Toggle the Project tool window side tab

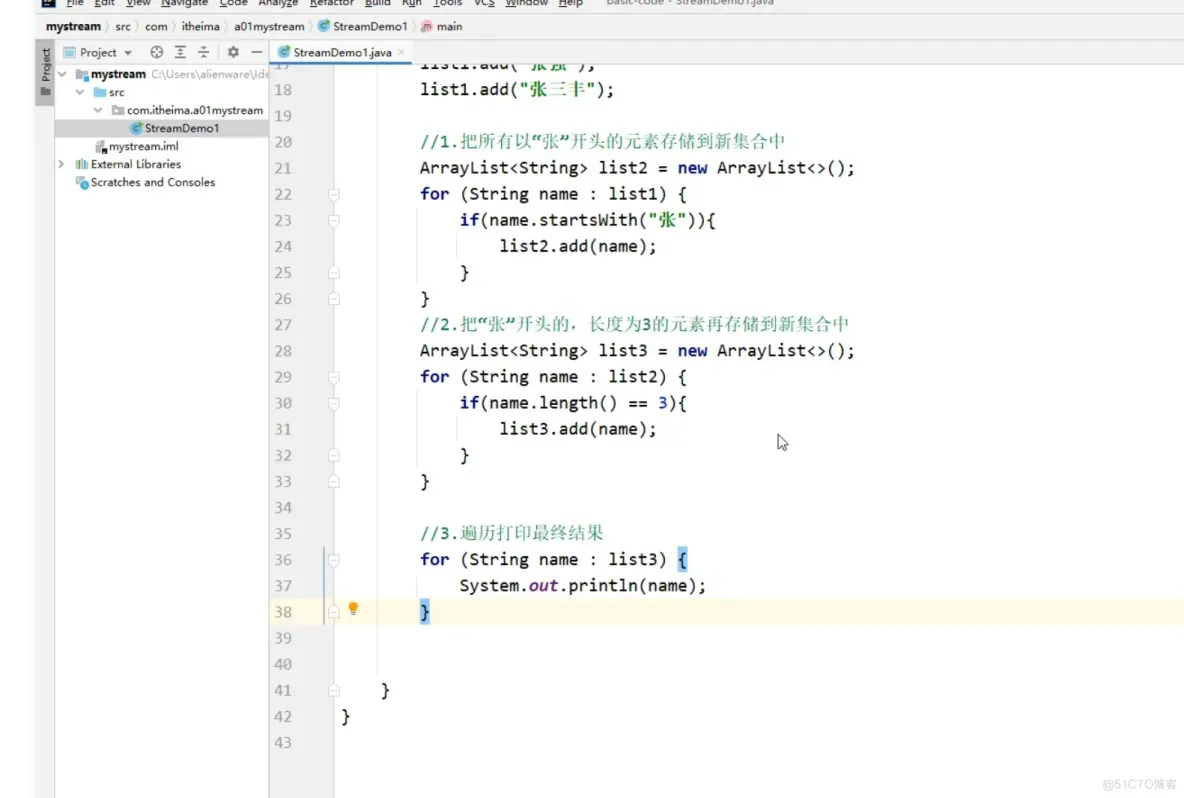45,71
